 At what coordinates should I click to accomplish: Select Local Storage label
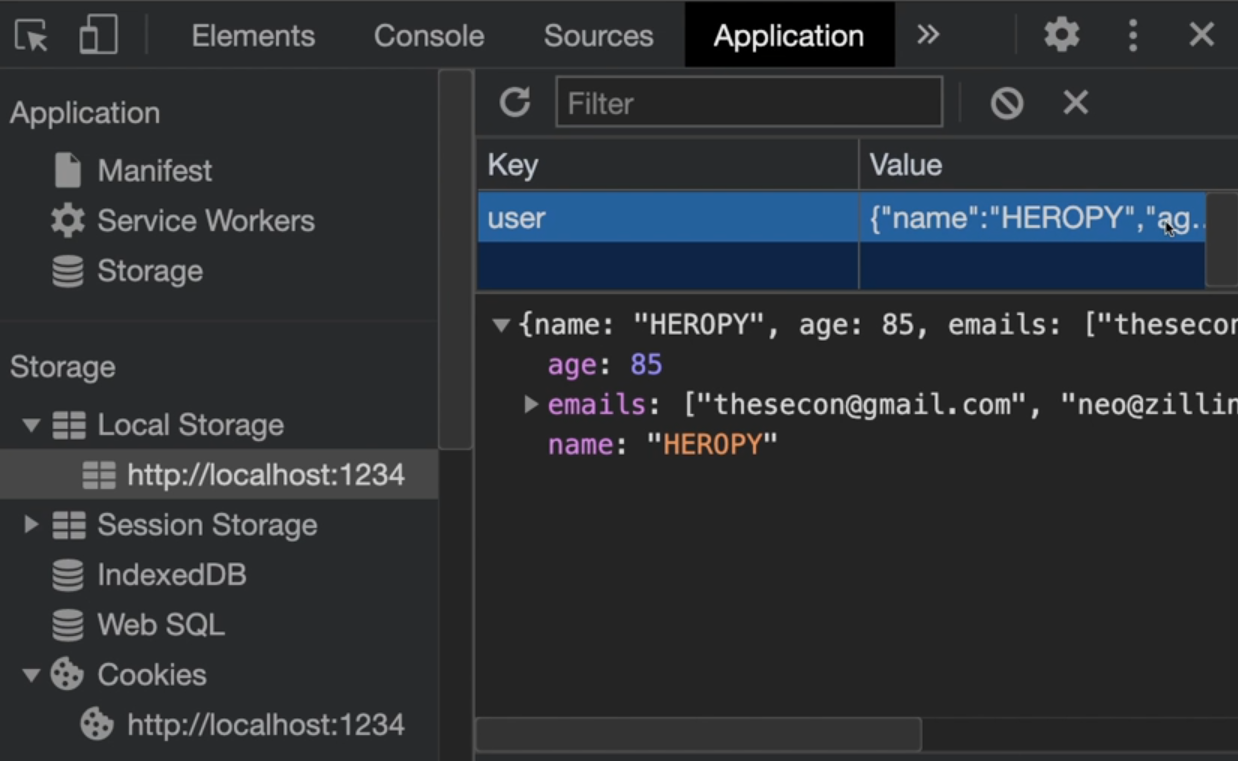coord(191,425)
